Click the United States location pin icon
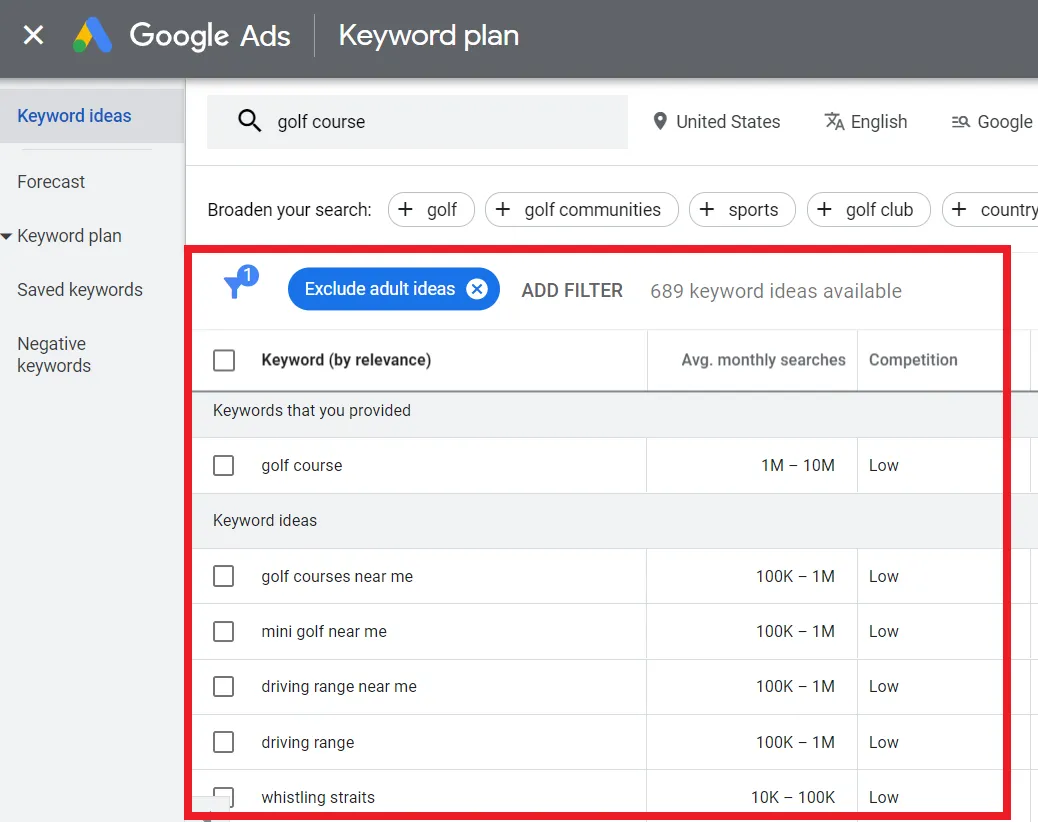This screenshot has width=1038, height=822. click(659, 122)
